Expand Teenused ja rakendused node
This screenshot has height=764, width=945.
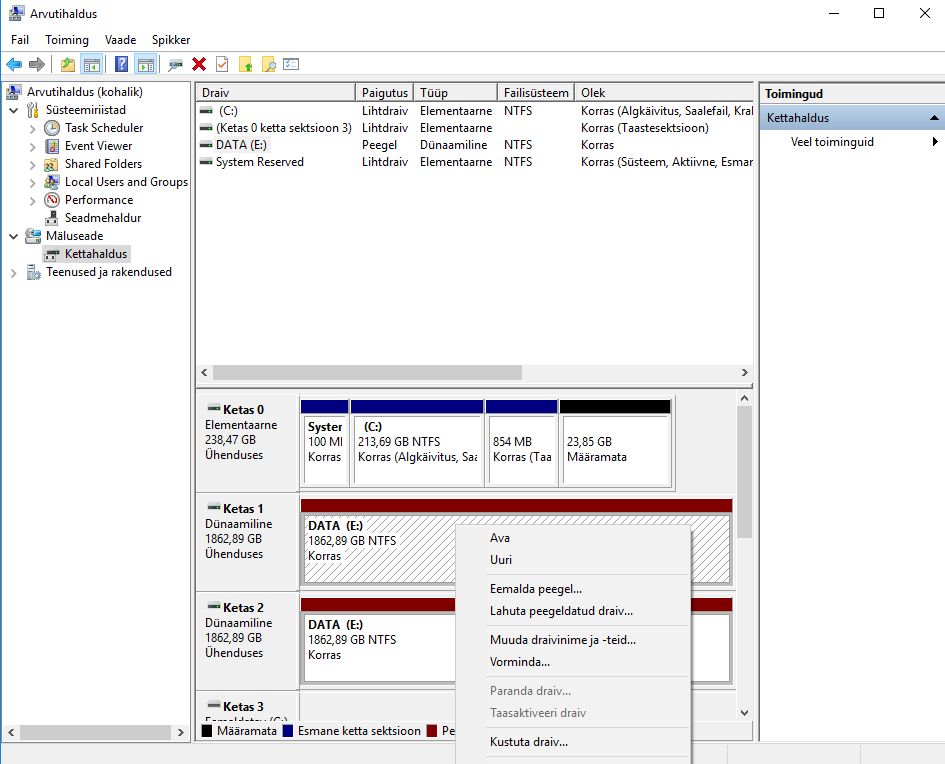tap(13, 272)
